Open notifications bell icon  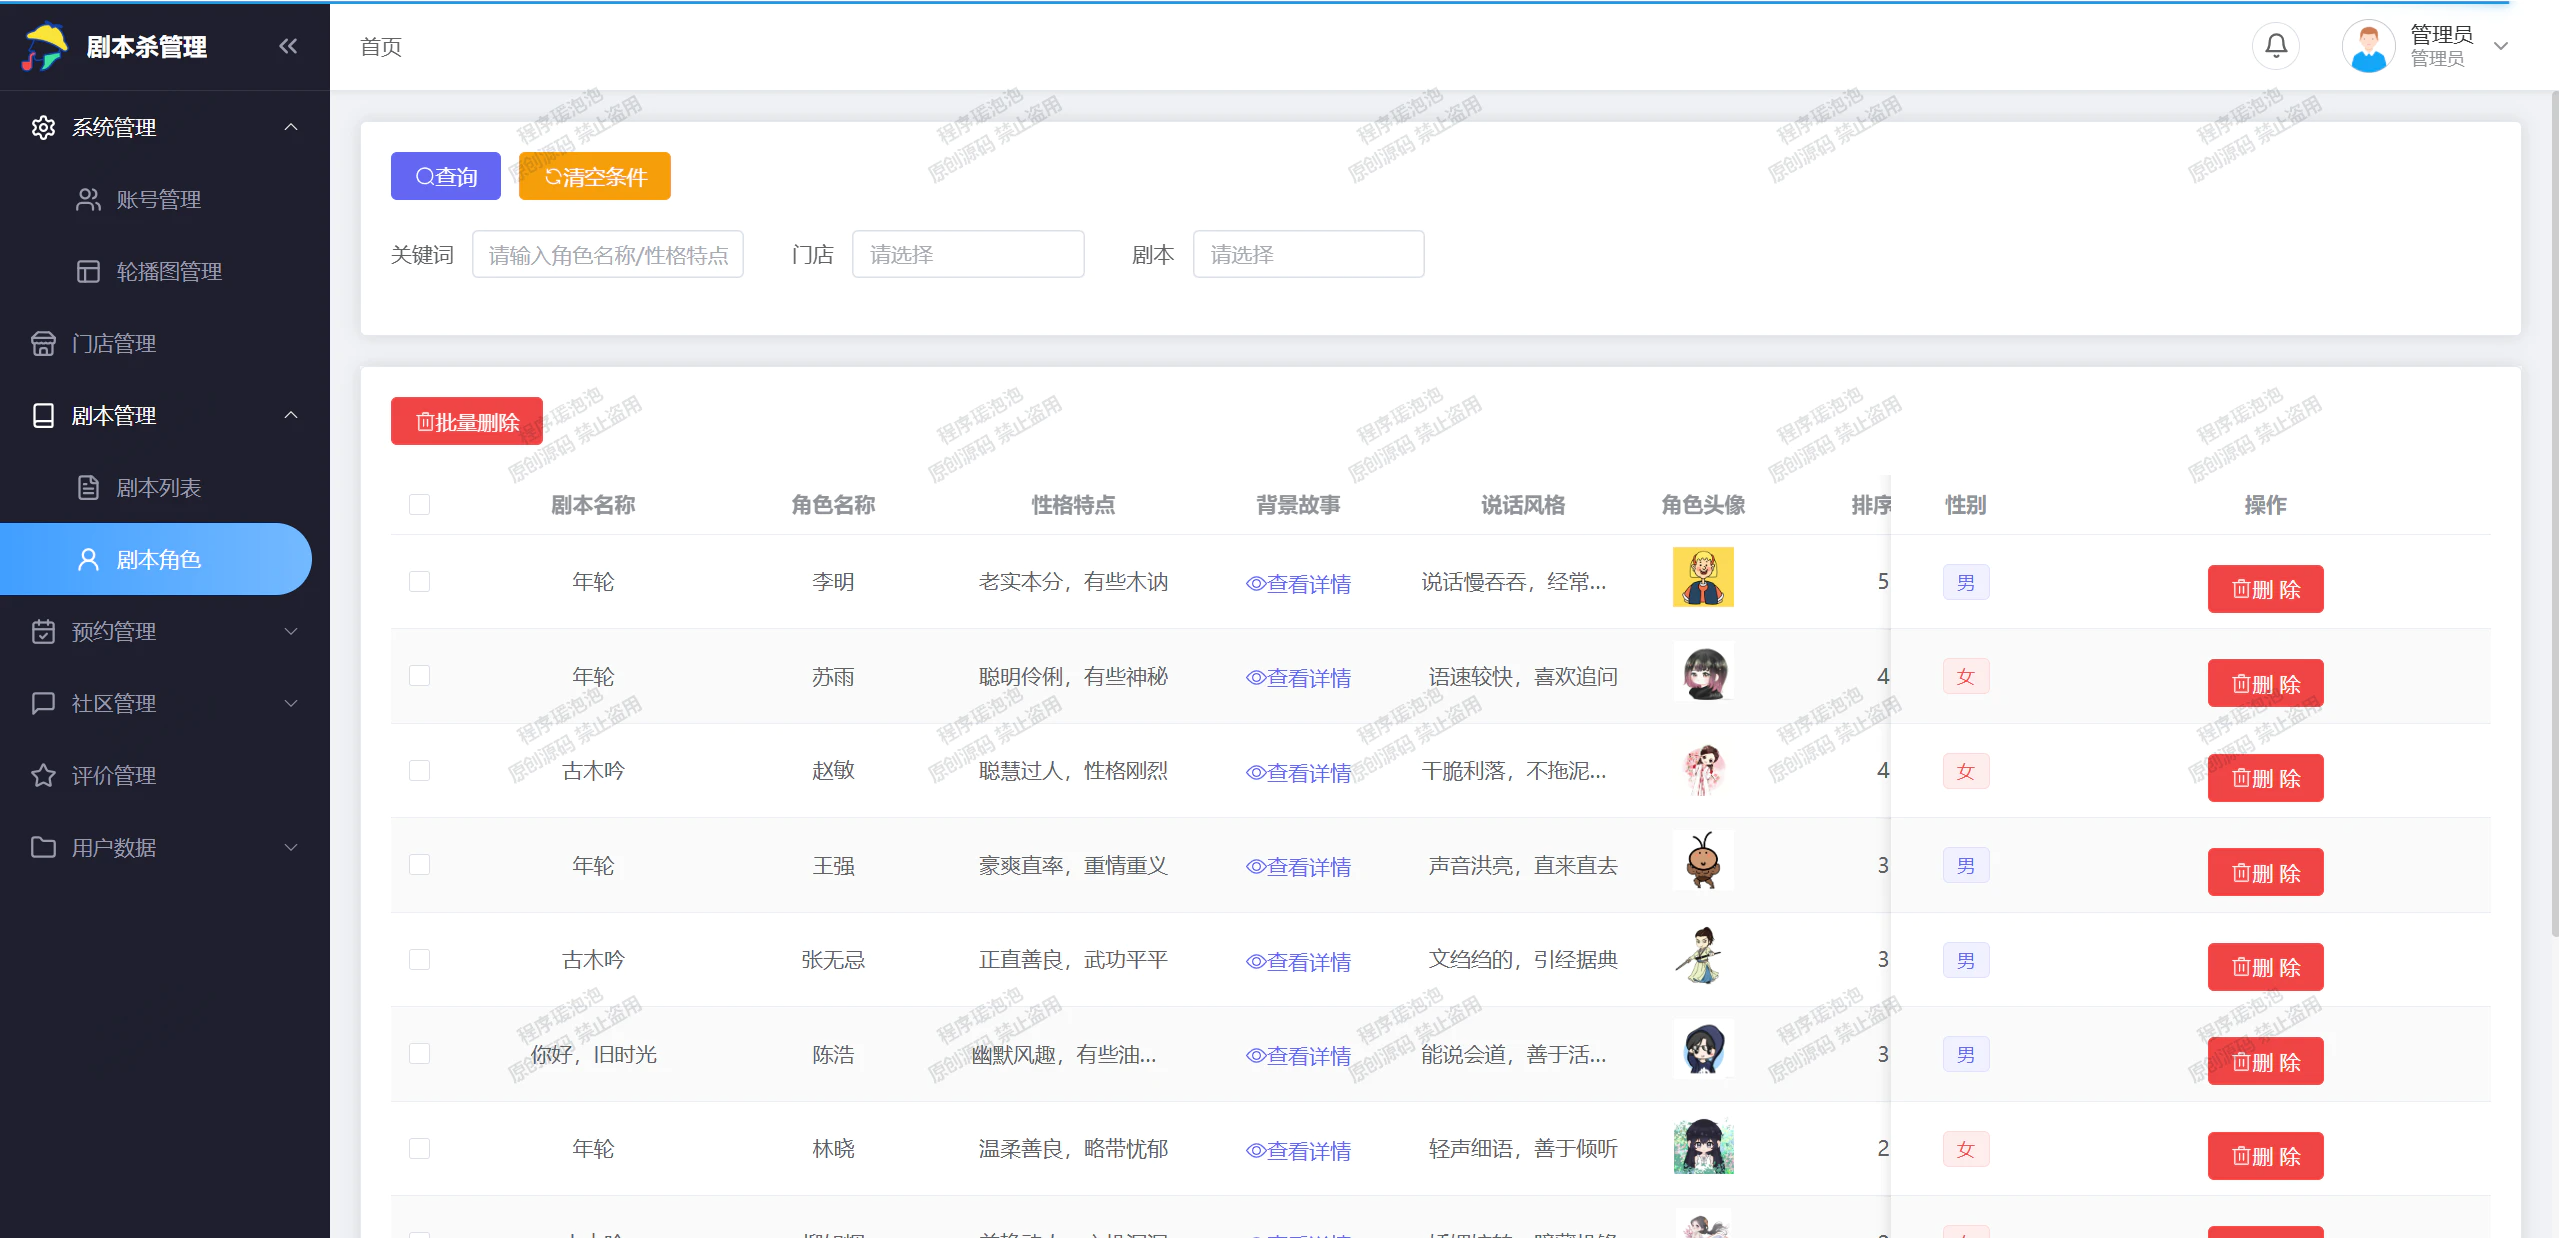[x=2276, y=46]
